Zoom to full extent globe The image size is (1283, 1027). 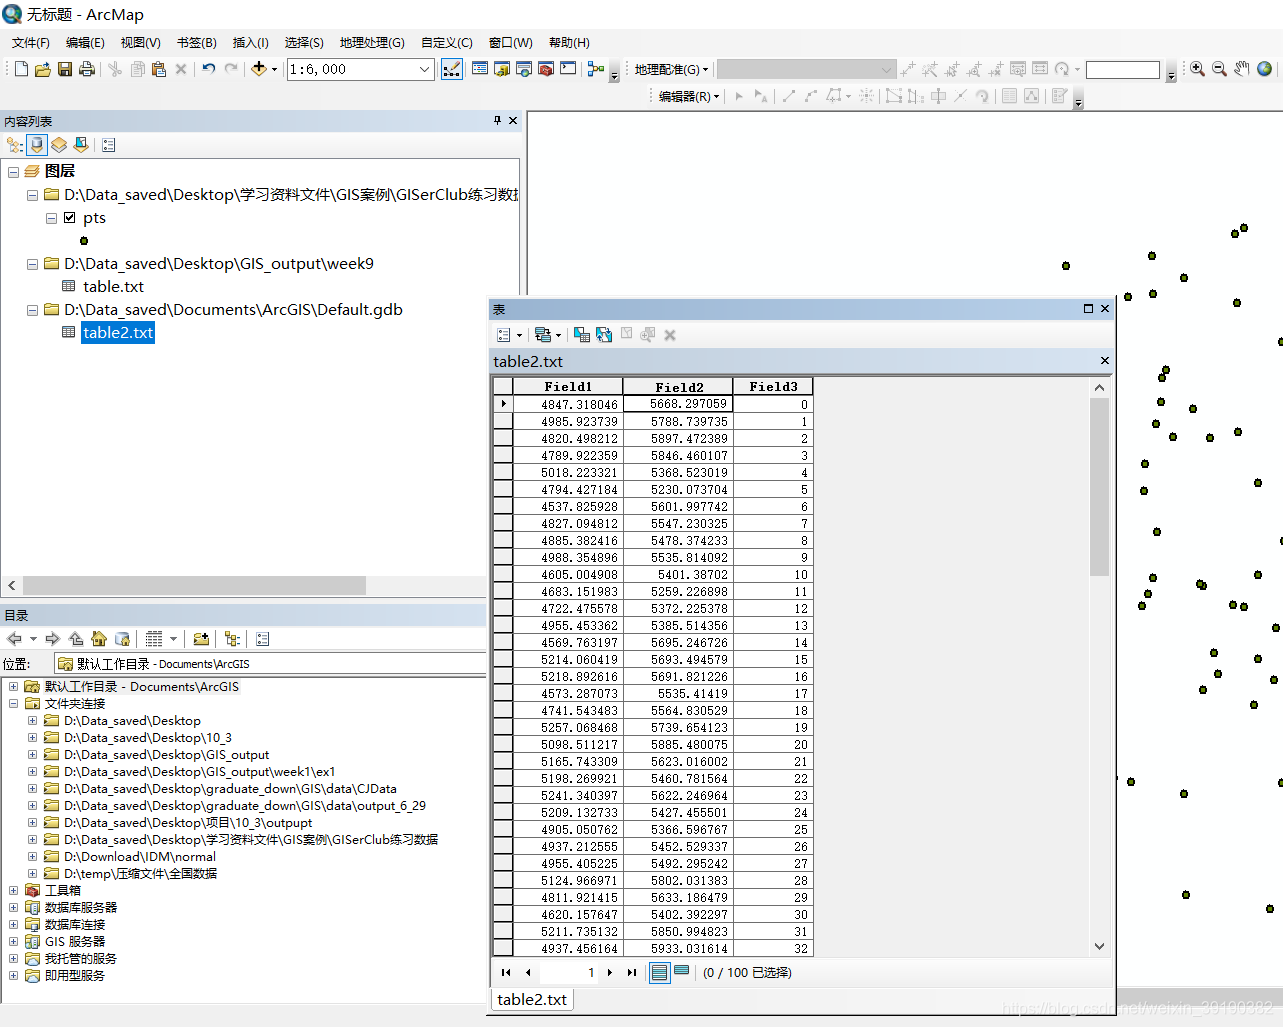[x=1265, y=69]
